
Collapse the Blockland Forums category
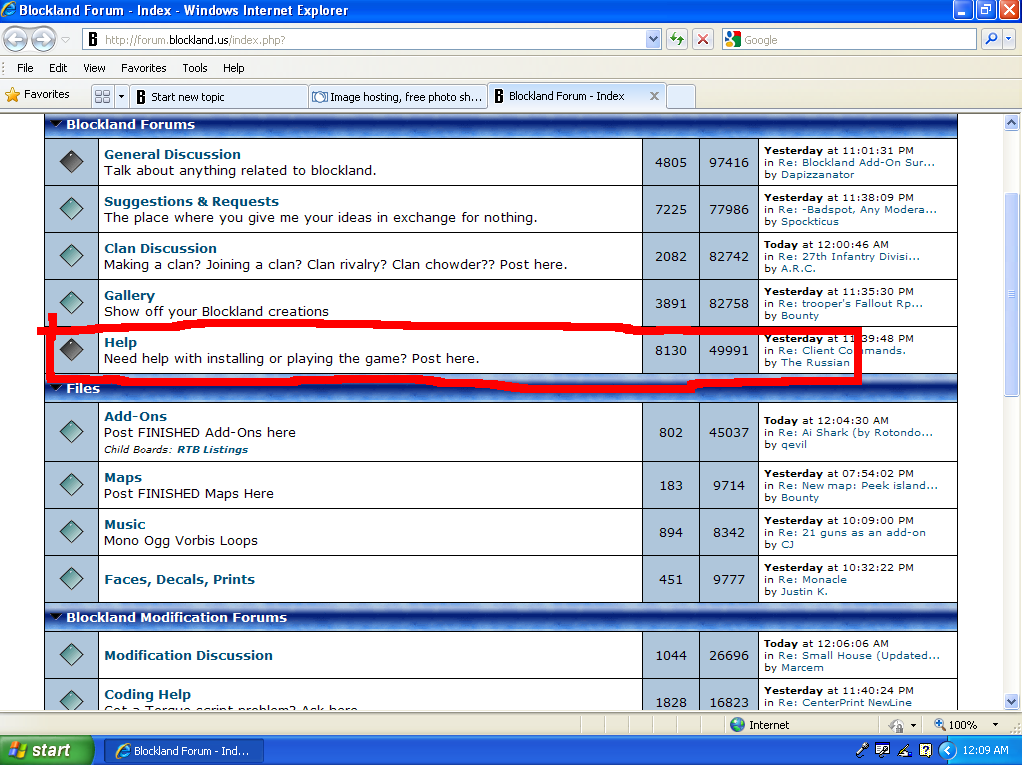pyautogui.click(x=57, y=123)
